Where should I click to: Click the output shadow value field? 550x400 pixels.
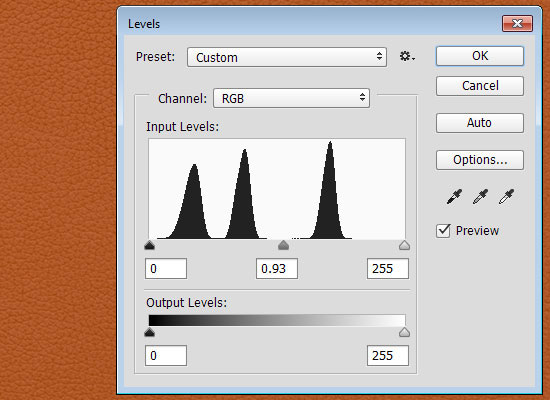click(x=166, y=355)
